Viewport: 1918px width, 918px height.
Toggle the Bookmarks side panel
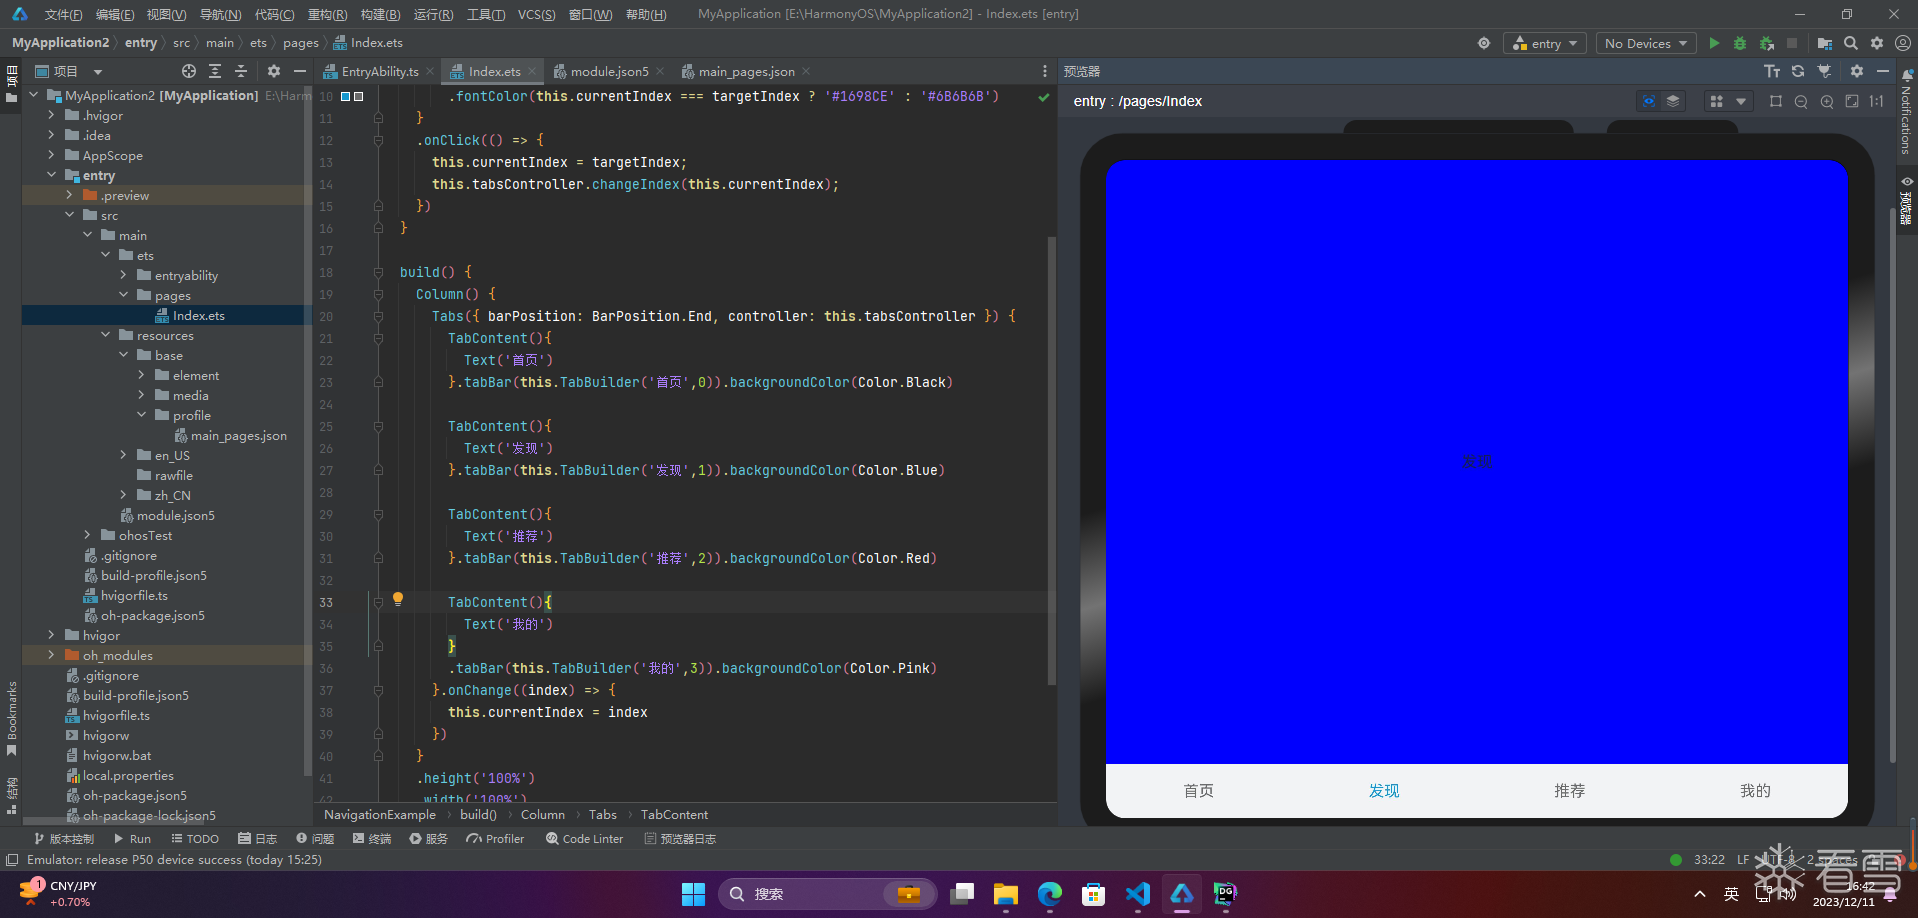pos(12,718)
